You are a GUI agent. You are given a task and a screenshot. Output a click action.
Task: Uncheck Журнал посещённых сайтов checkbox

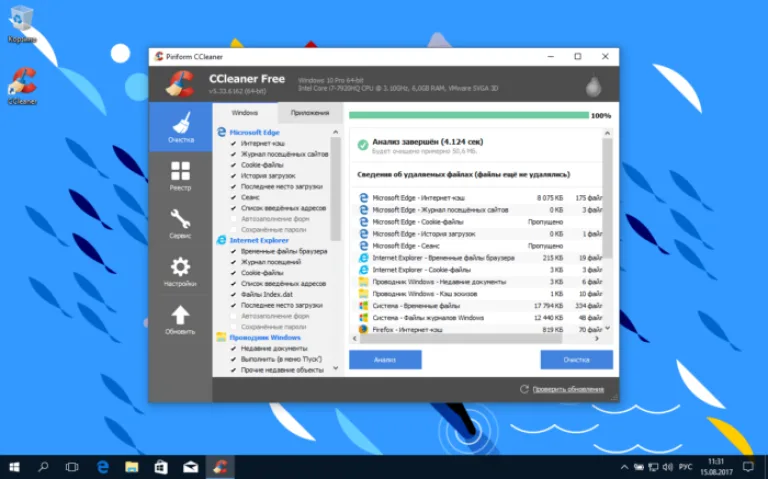click(234, 154)
